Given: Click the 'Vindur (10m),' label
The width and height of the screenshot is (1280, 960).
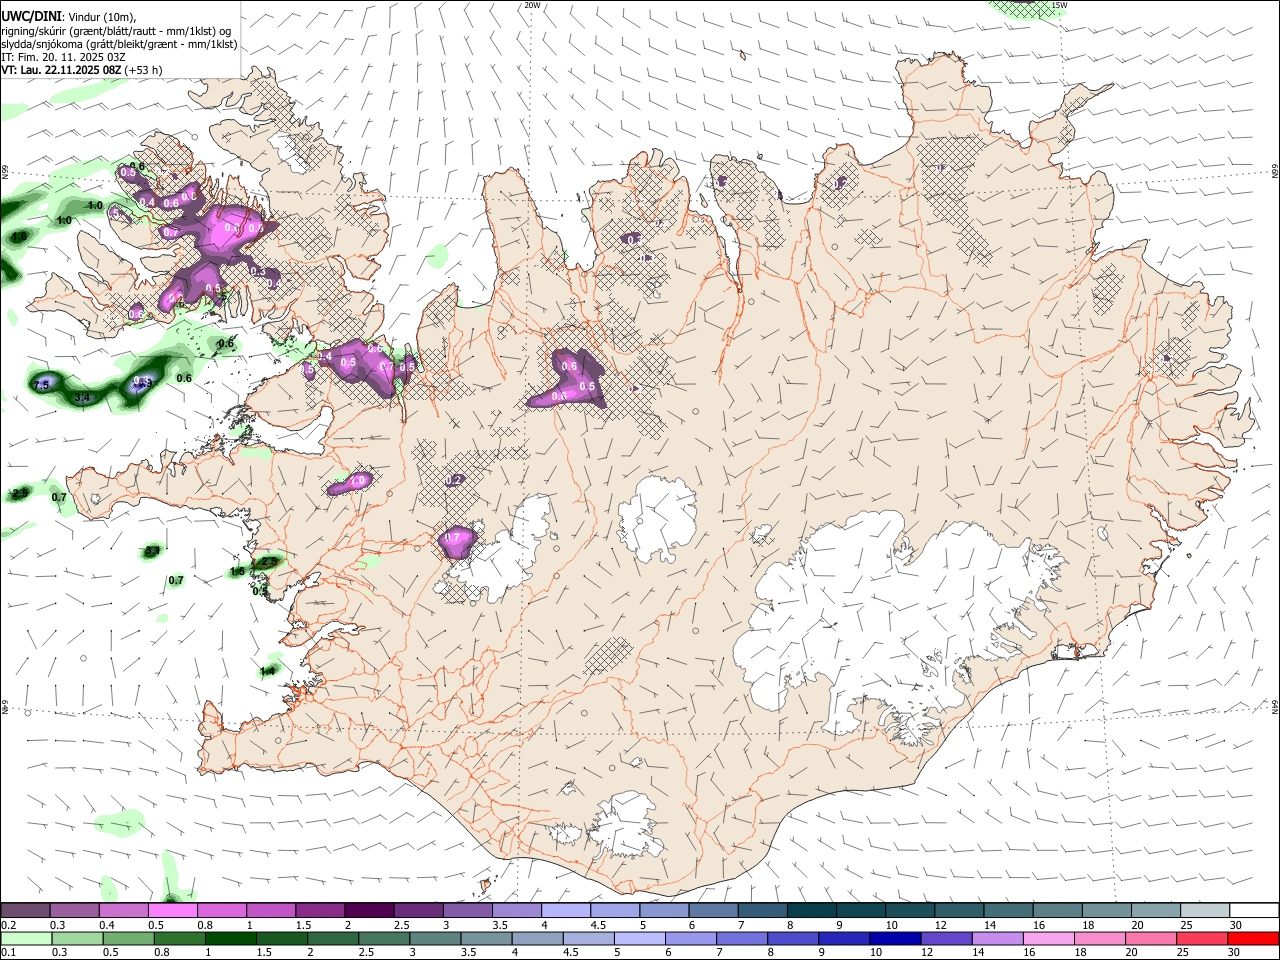Looking at the screenshot, I should point(101,17).
